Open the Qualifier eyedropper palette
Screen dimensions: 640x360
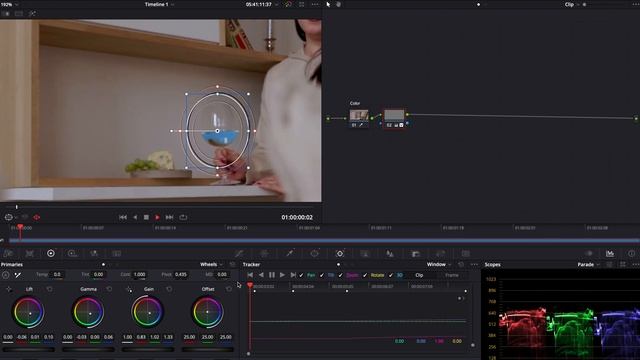(289, 253)
